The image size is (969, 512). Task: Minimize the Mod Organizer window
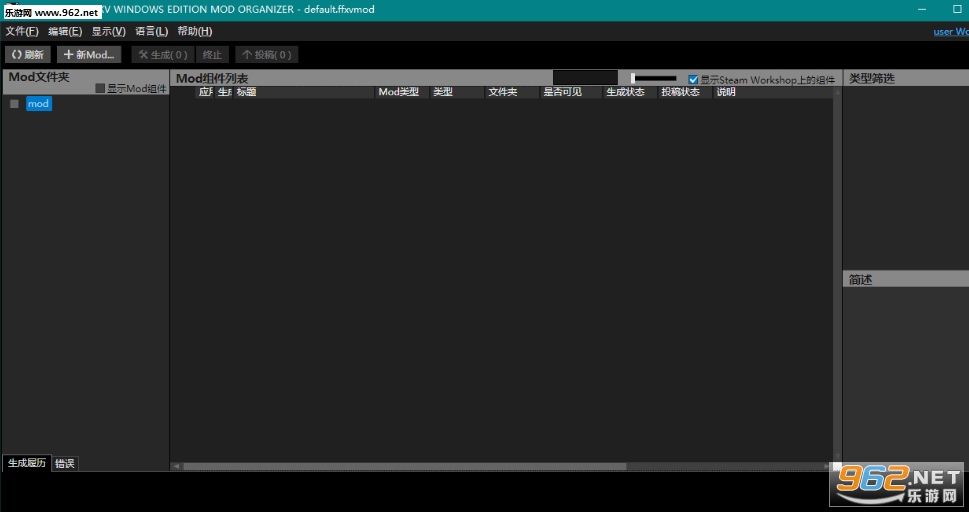922,9
